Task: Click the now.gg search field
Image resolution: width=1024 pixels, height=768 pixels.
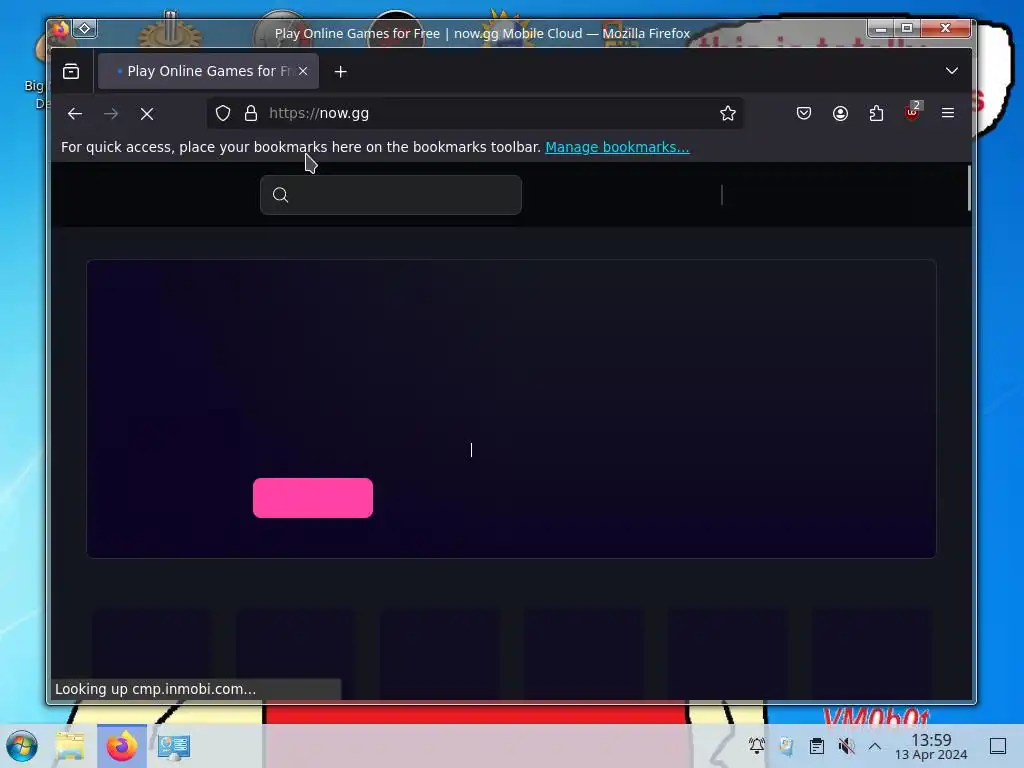Action: coord(391,195)
